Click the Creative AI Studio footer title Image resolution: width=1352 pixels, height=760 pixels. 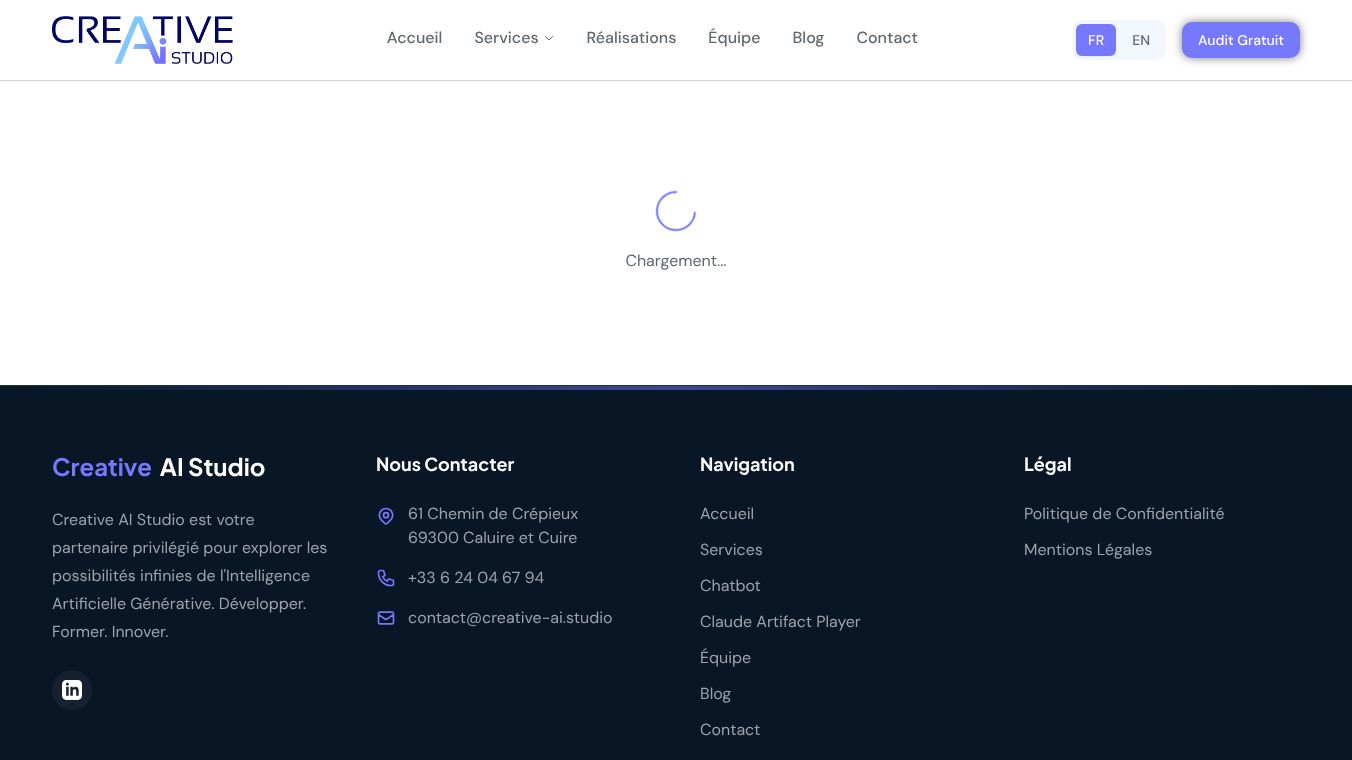pyautogui.click(x=158, y=468)
